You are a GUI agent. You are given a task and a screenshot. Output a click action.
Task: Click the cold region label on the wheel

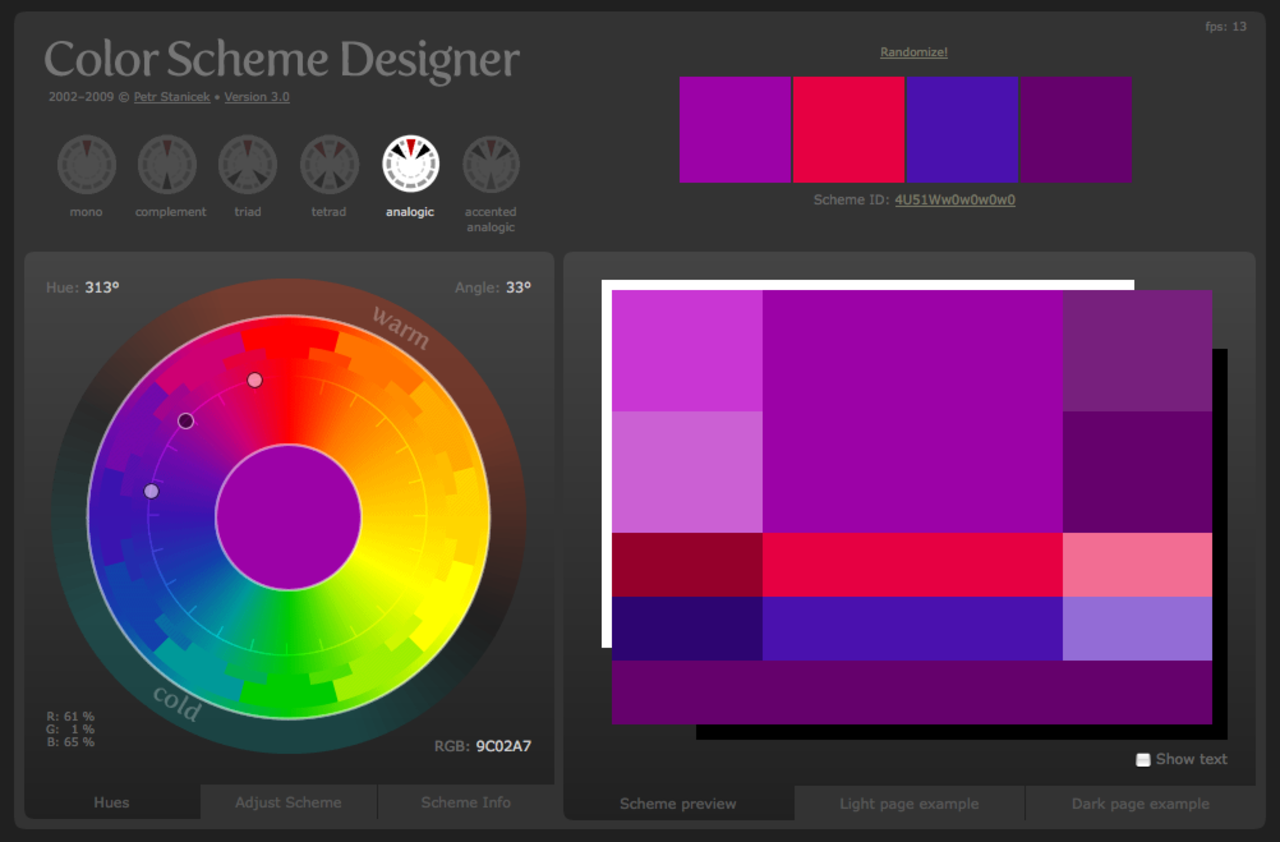point(176,706)
